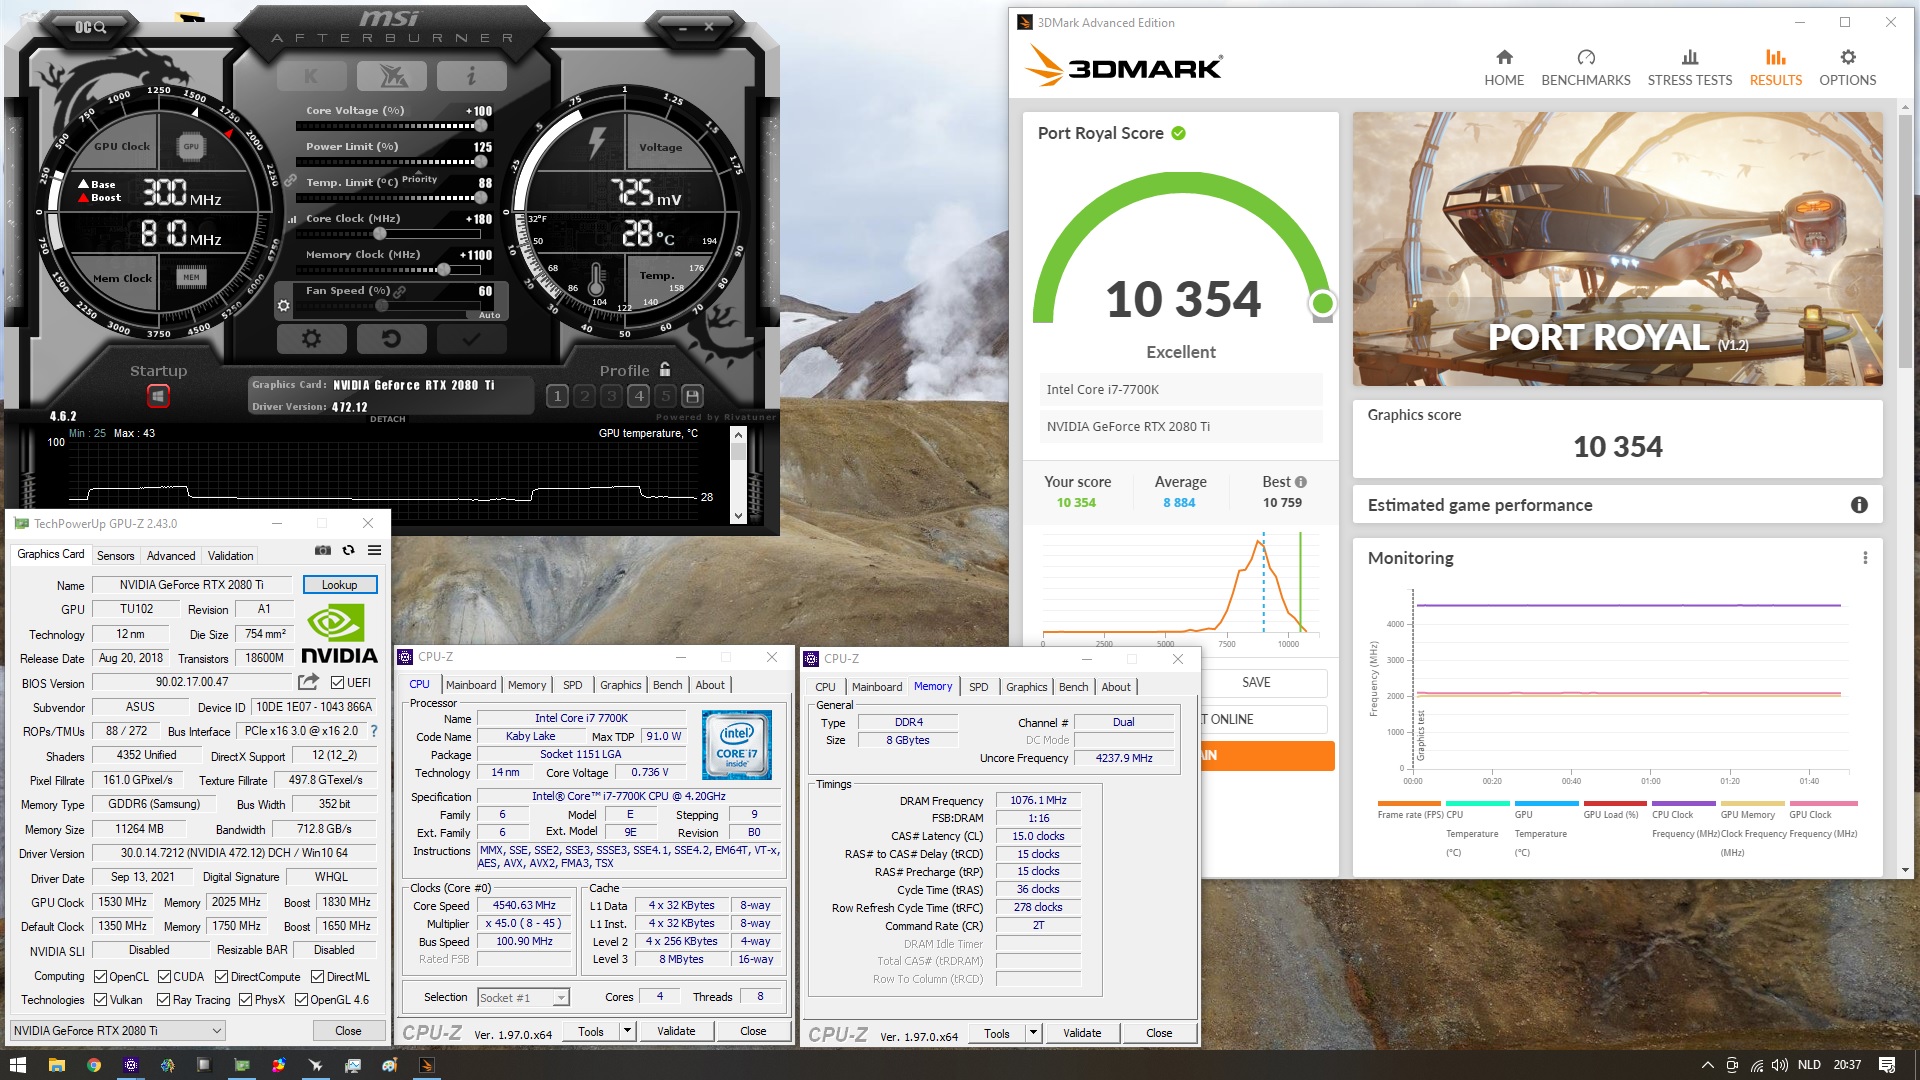Screen dimensions: 1920x1080
Task: Open fan speed settings gear in Afterburner
Action: [x=283, y=306]
